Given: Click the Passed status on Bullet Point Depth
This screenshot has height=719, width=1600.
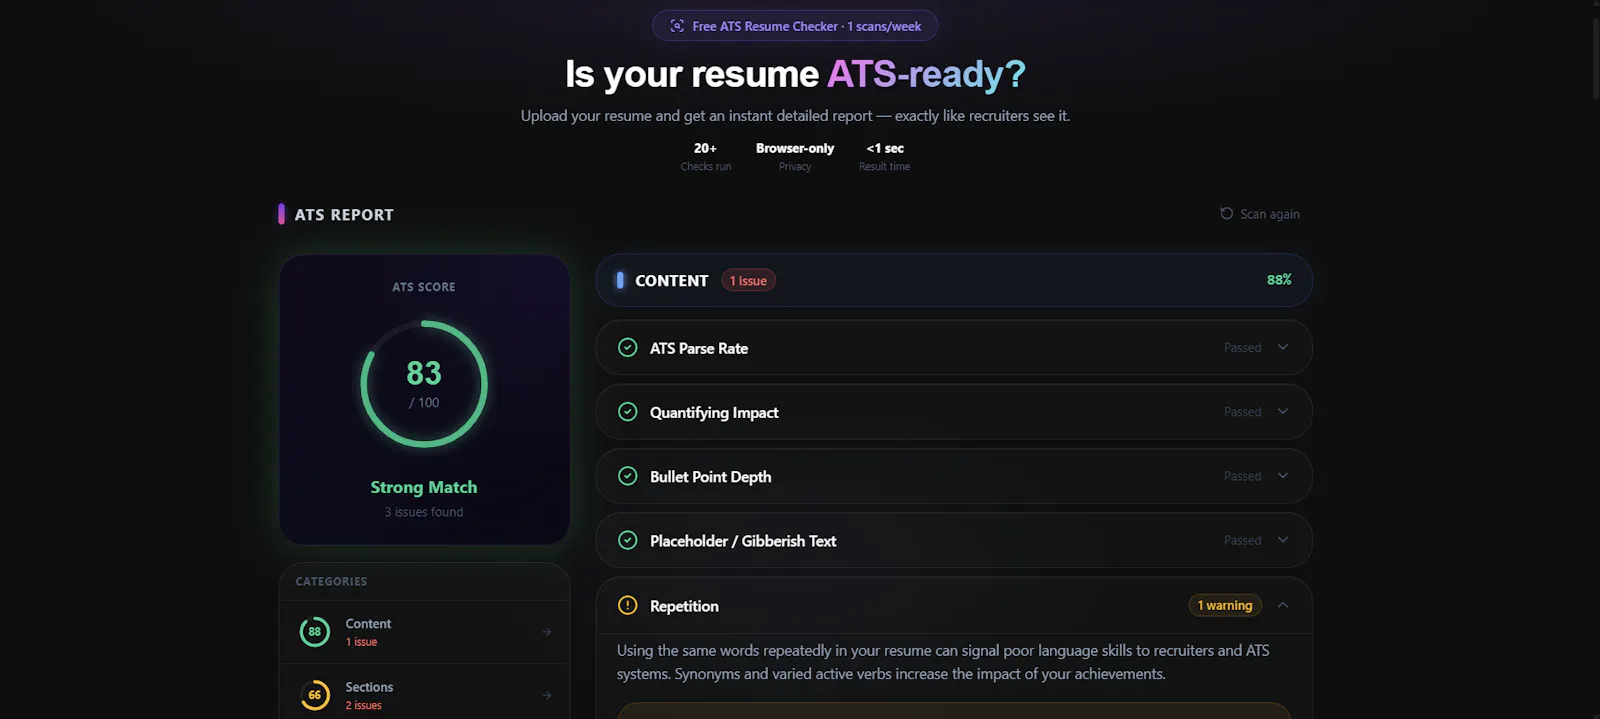Looking at the screenshot, I should click(x=1242, y=476).
